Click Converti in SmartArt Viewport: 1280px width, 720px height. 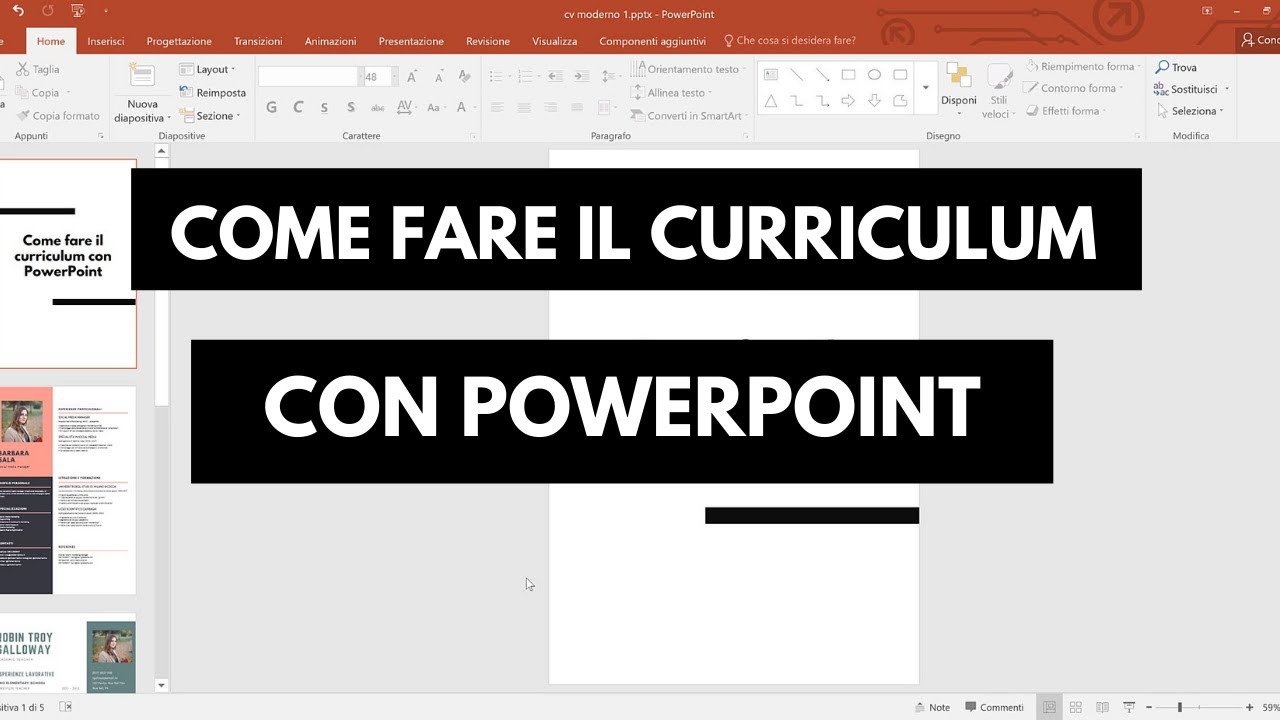pos(687,115)
